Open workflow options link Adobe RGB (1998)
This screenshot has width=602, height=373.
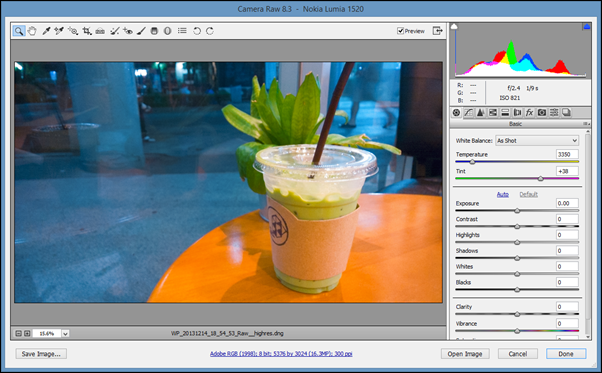(281, 354)
